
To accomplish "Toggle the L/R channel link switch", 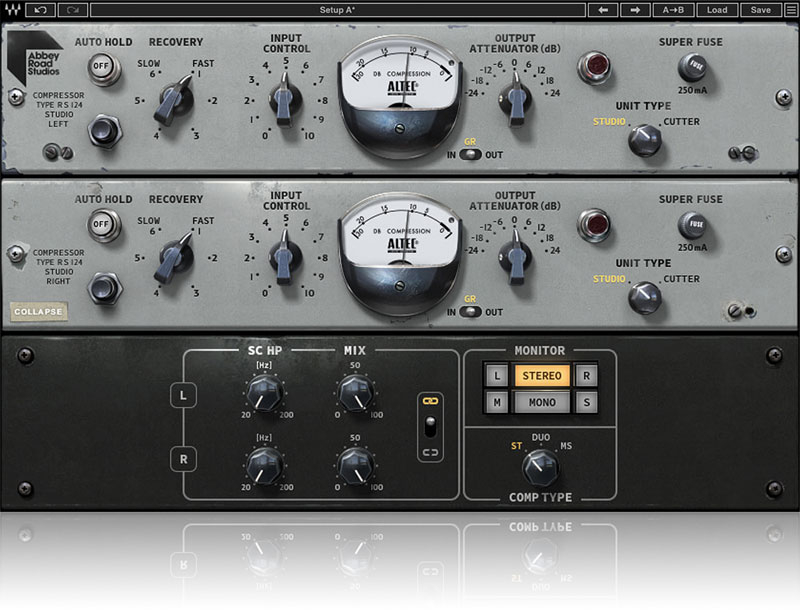I will pyautogui.click(x=429, y=427).
